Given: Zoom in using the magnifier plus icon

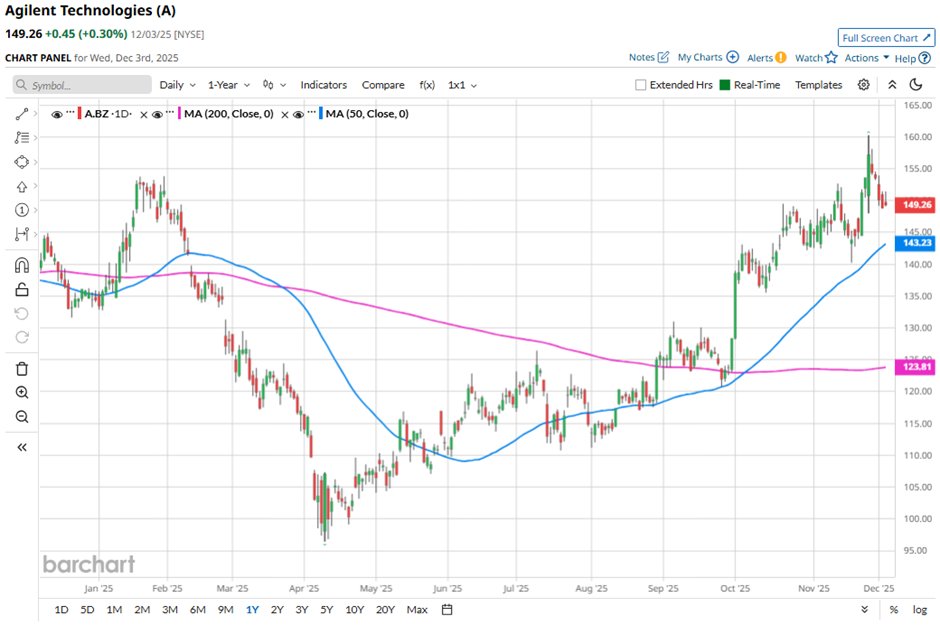Looking at the screenshot, I should coord(22,393).
